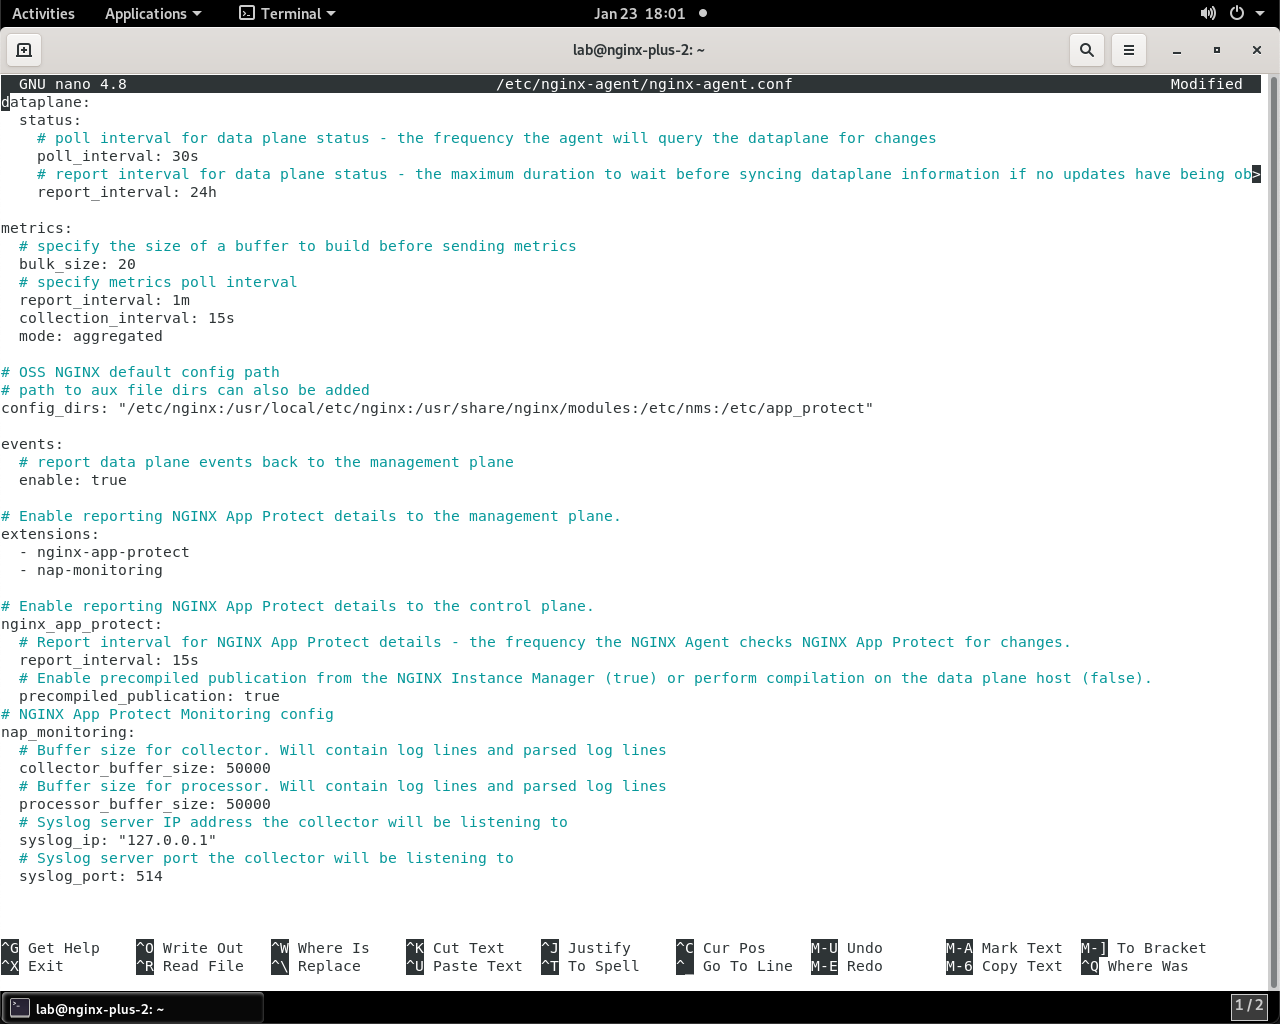The image size is (1280, 1024).
Task: Click the ^U Paste Text shortcut
Action: 465,966
